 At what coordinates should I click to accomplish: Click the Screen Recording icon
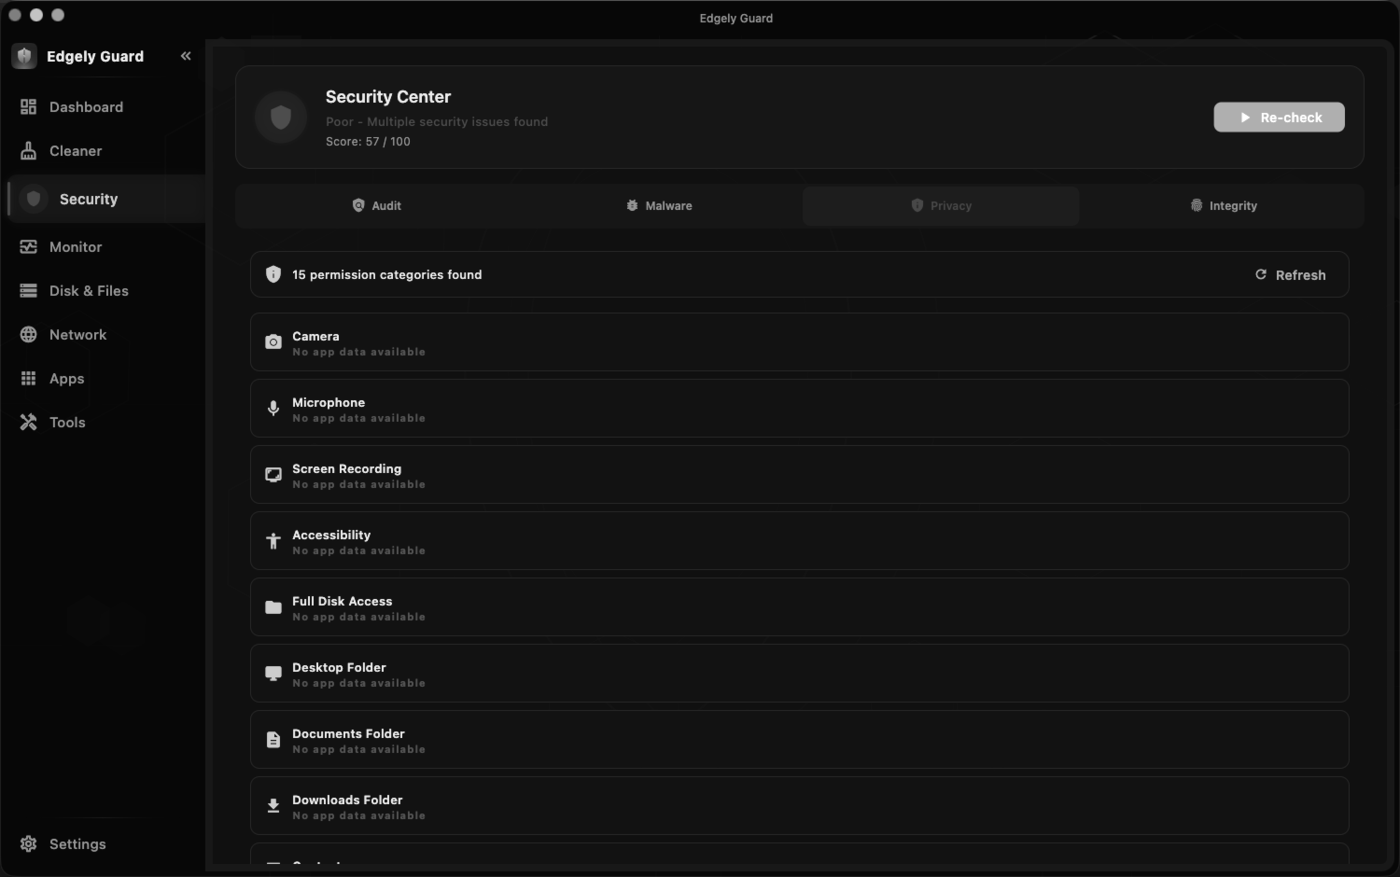(x=273, y=475)
